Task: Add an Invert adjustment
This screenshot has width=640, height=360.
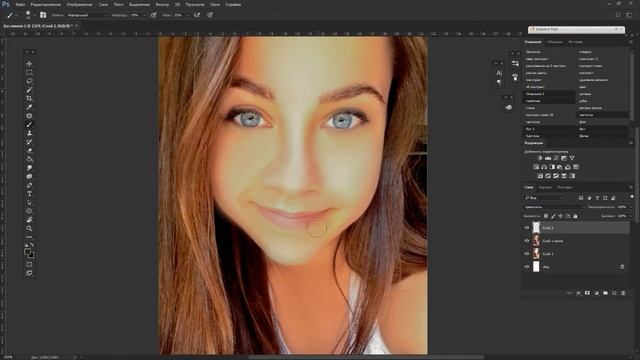Action: (x=540, y=176)
